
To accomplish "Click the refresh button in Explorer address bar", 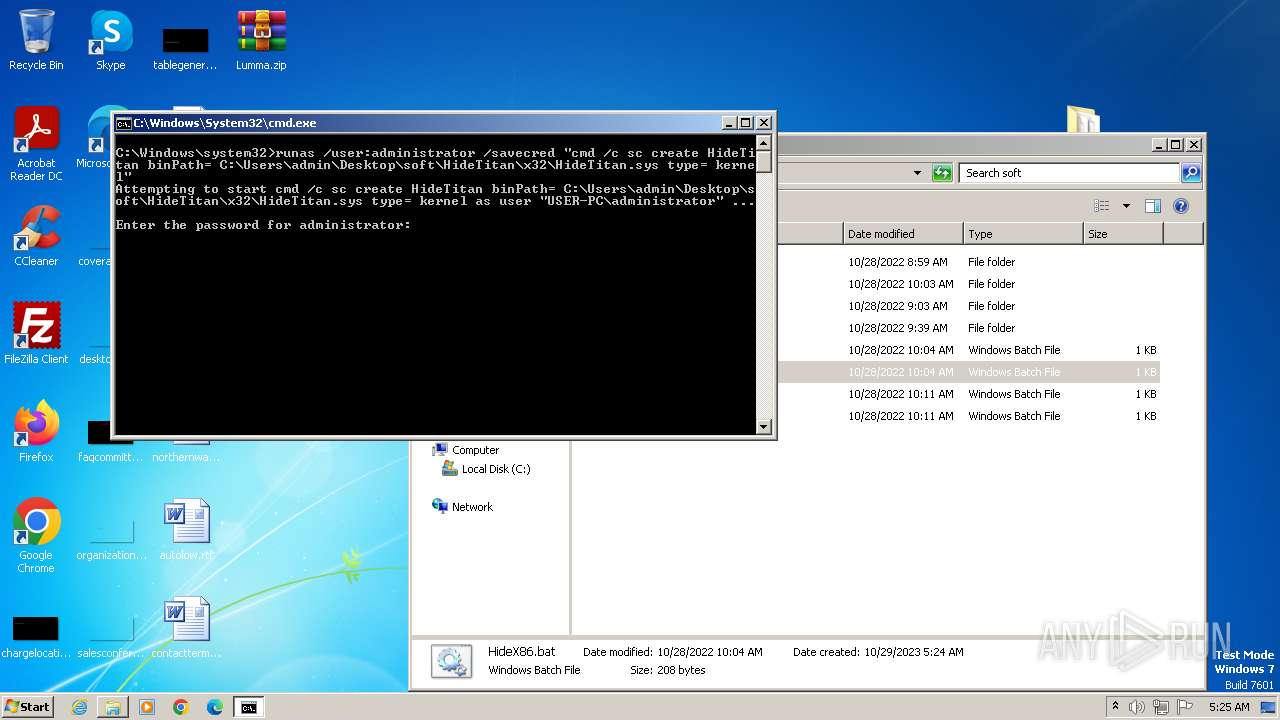I will coord(942,173).
